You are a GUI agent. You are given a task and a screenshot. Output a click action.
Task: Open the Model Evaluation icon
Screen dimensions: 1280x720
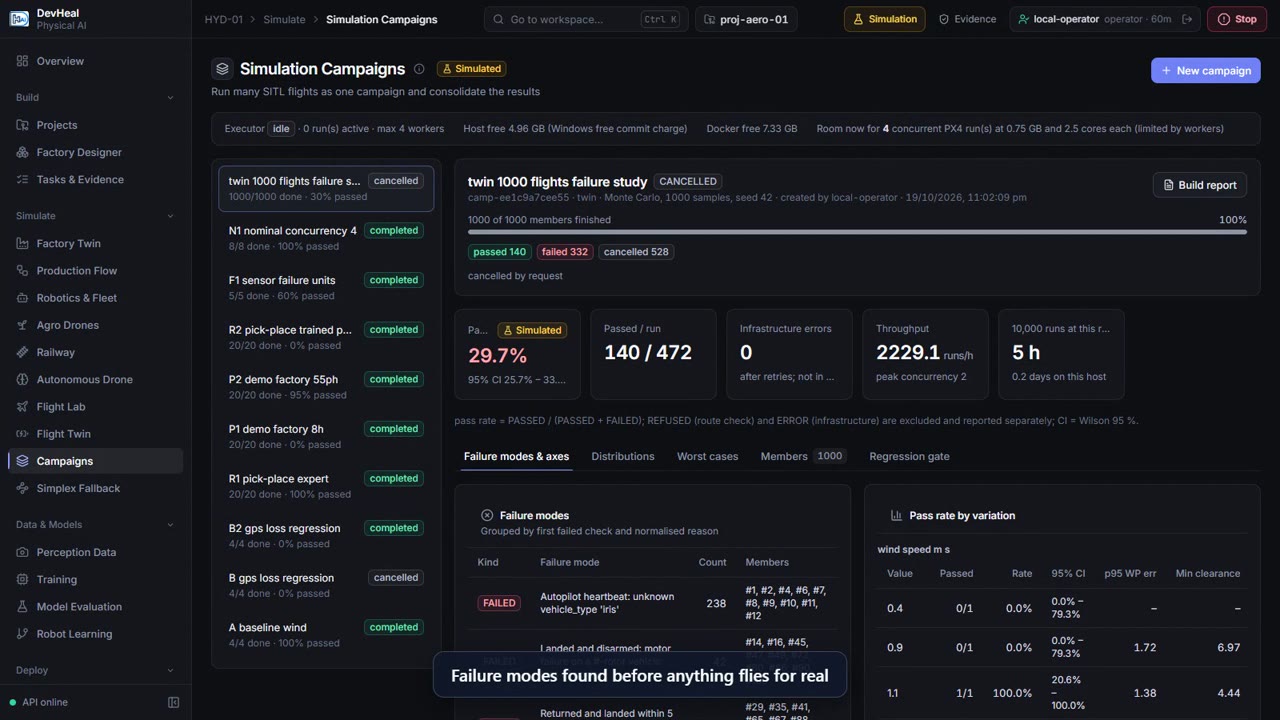tap(22, 606)
